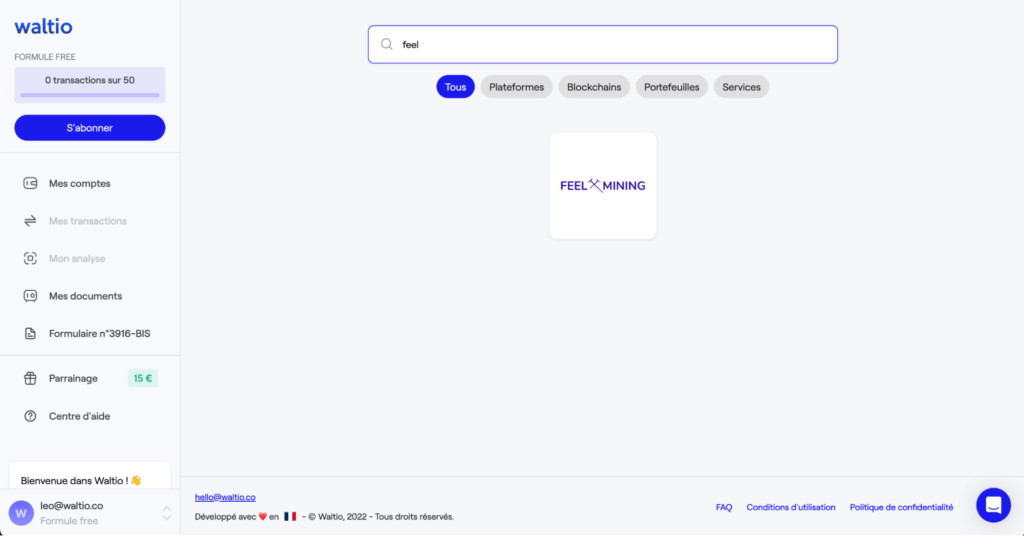Click the 15 € referral badge
The width and height of the screenshot is (1024, 536).
(x=142, y=379)
